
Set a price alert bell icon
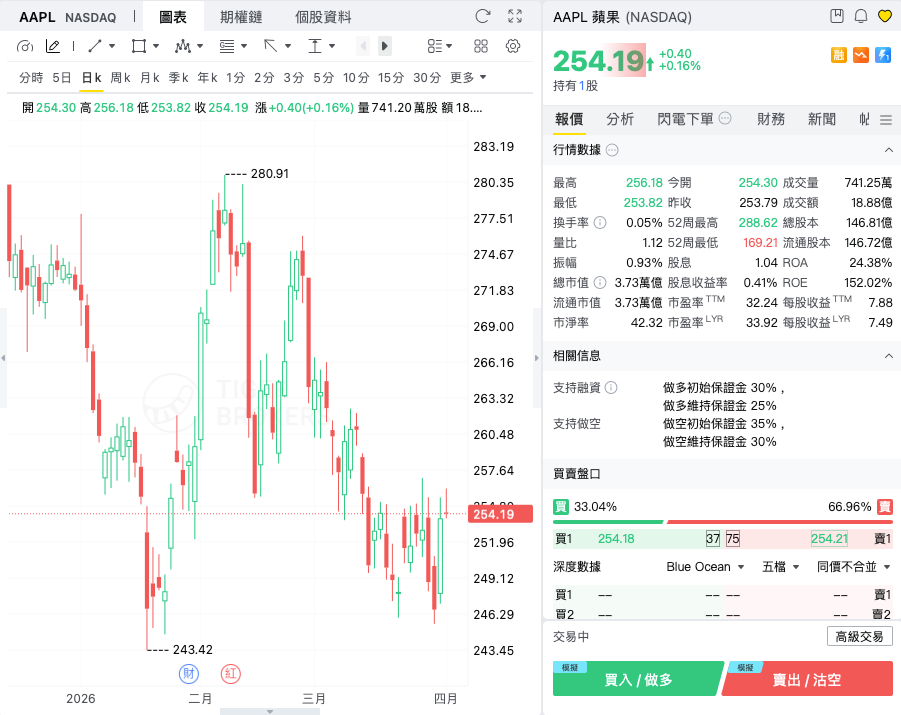(861, 16)
